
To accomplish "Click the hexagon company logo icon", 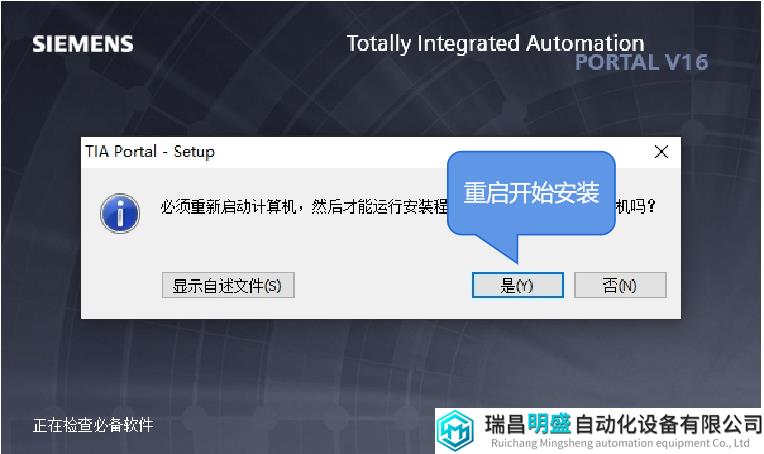I will pyautogui.click(x=455, y=431).
